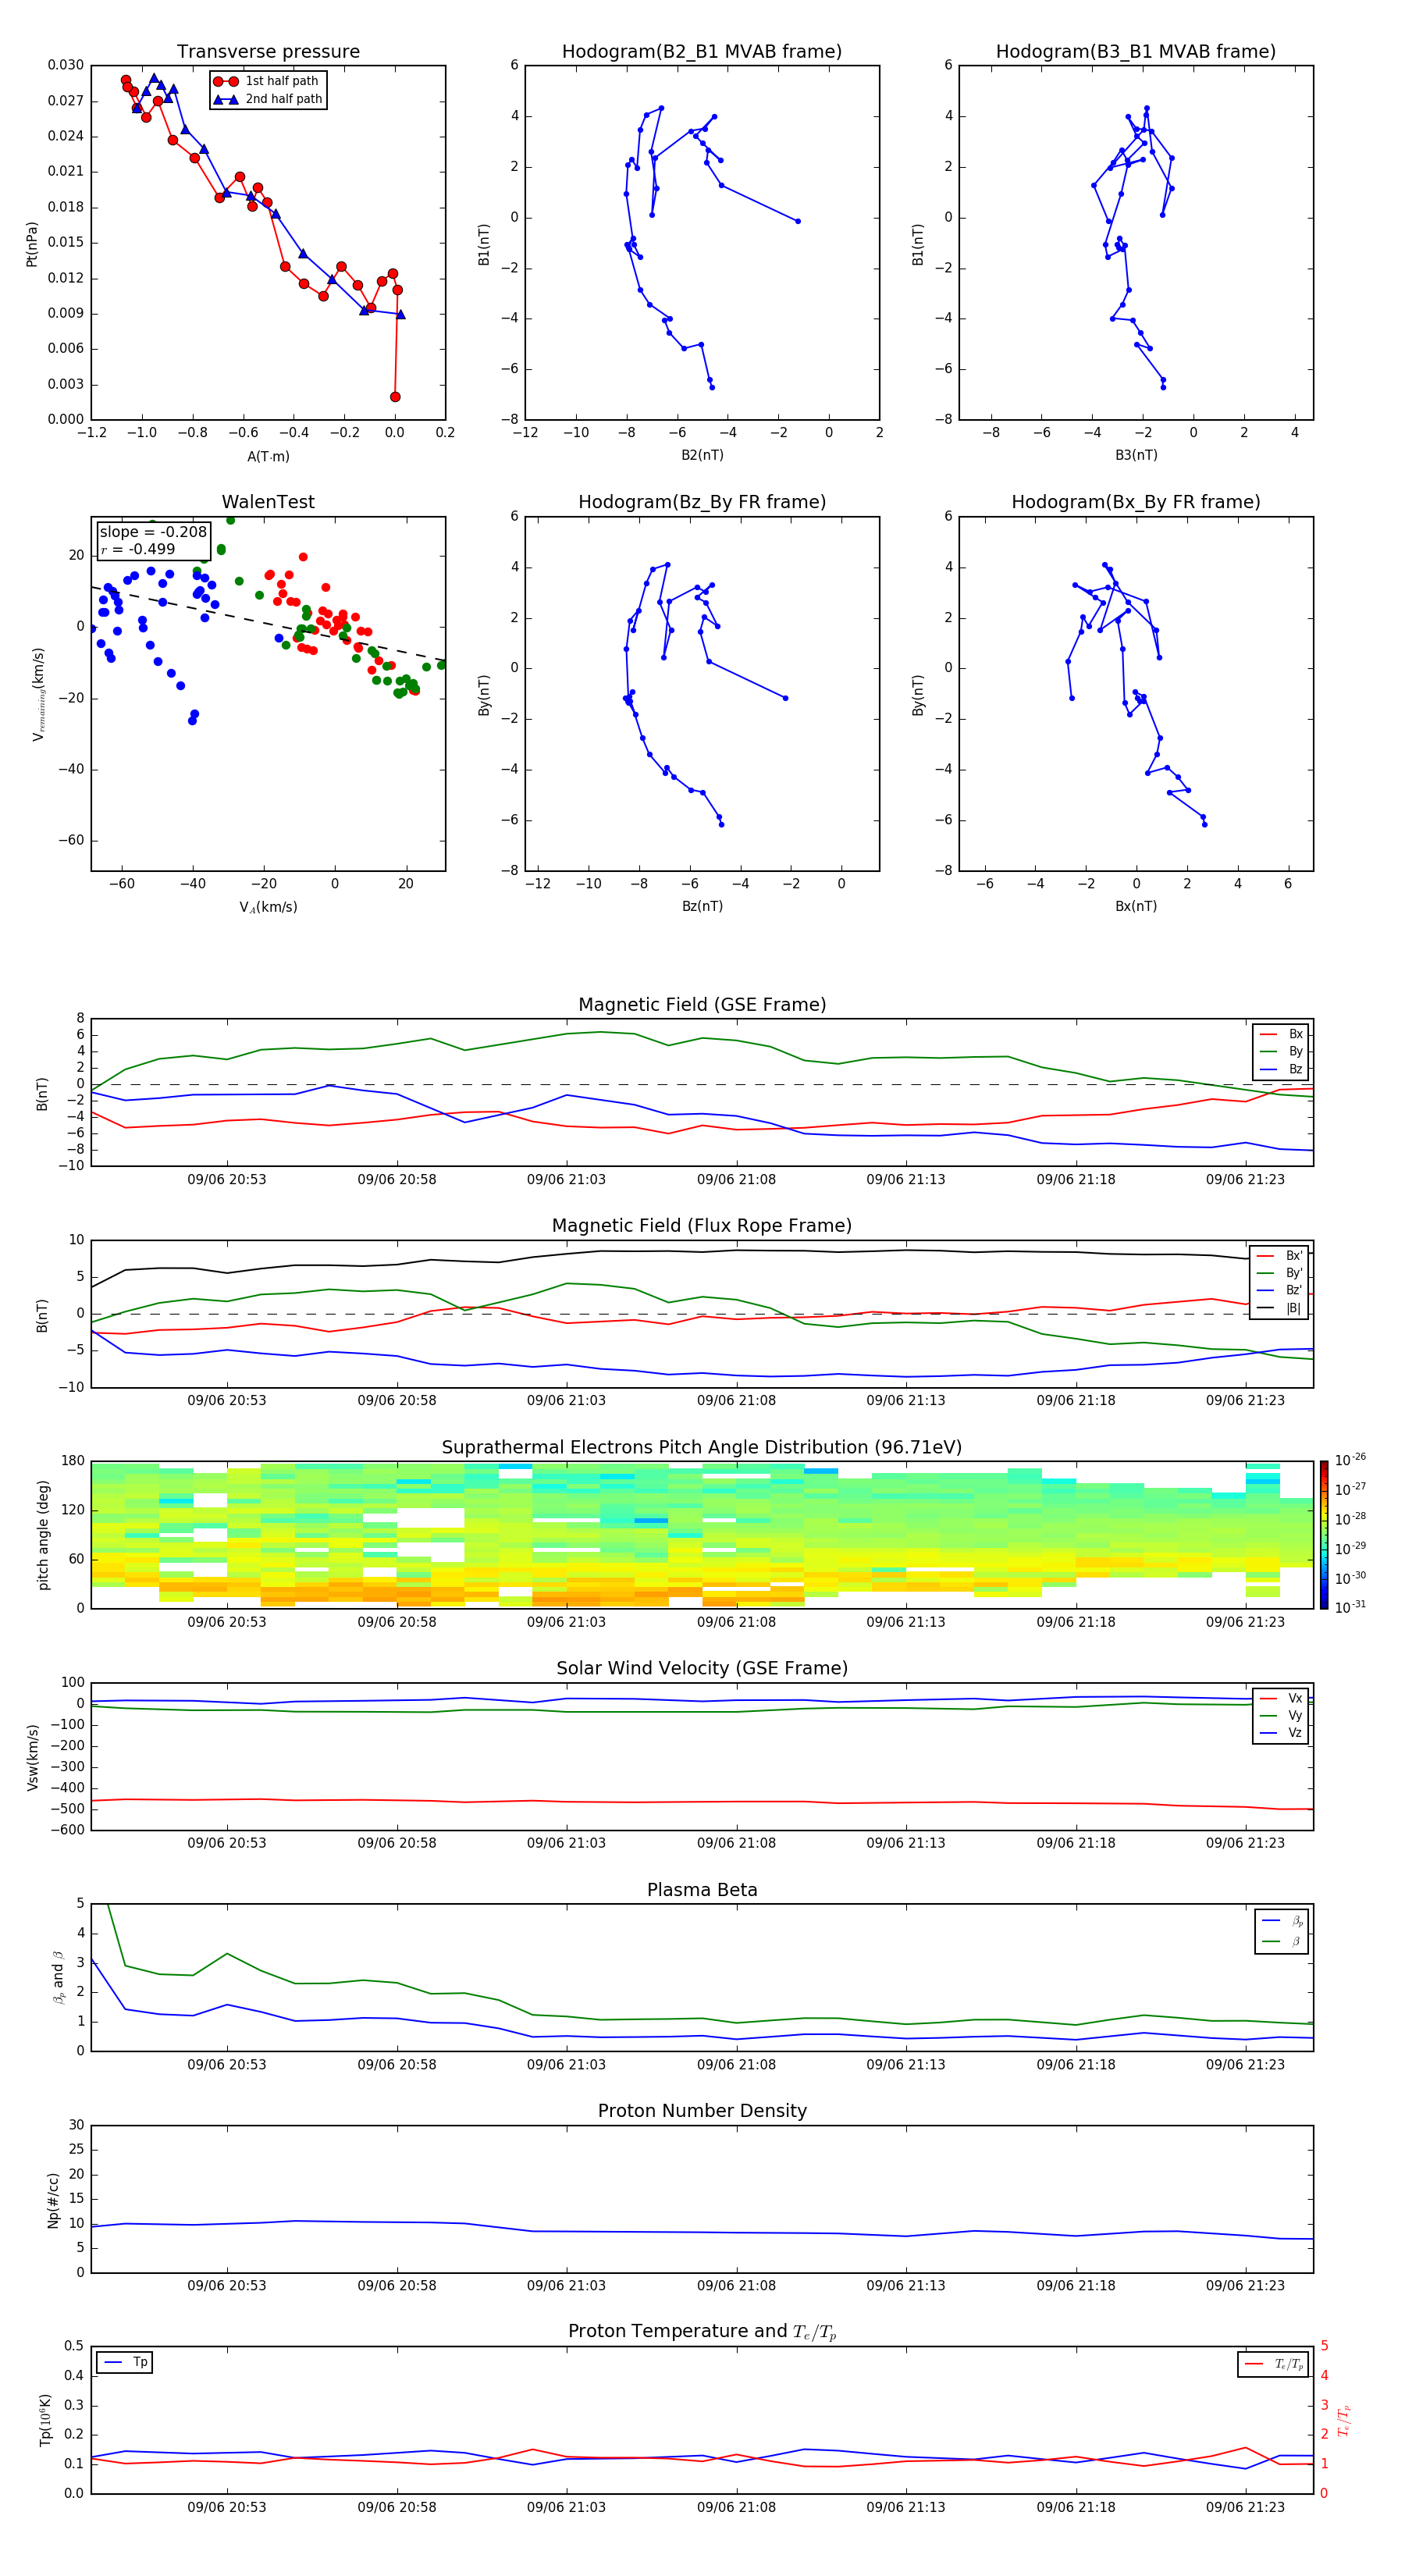
Task: Click 'Hodogram(Bx_By FR frame)' title
Action: pos(1135,502)
